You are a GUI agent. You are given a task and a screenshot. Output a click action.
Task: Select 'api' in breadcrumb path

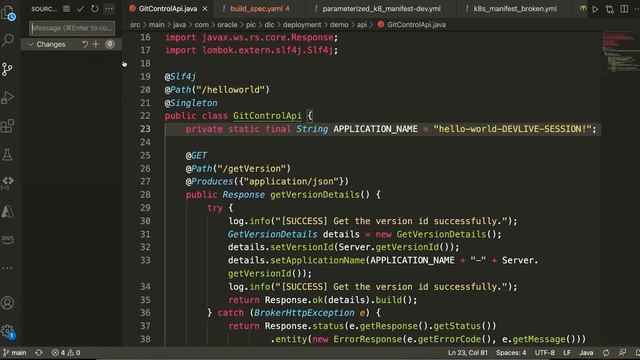(x=362, y=24)
